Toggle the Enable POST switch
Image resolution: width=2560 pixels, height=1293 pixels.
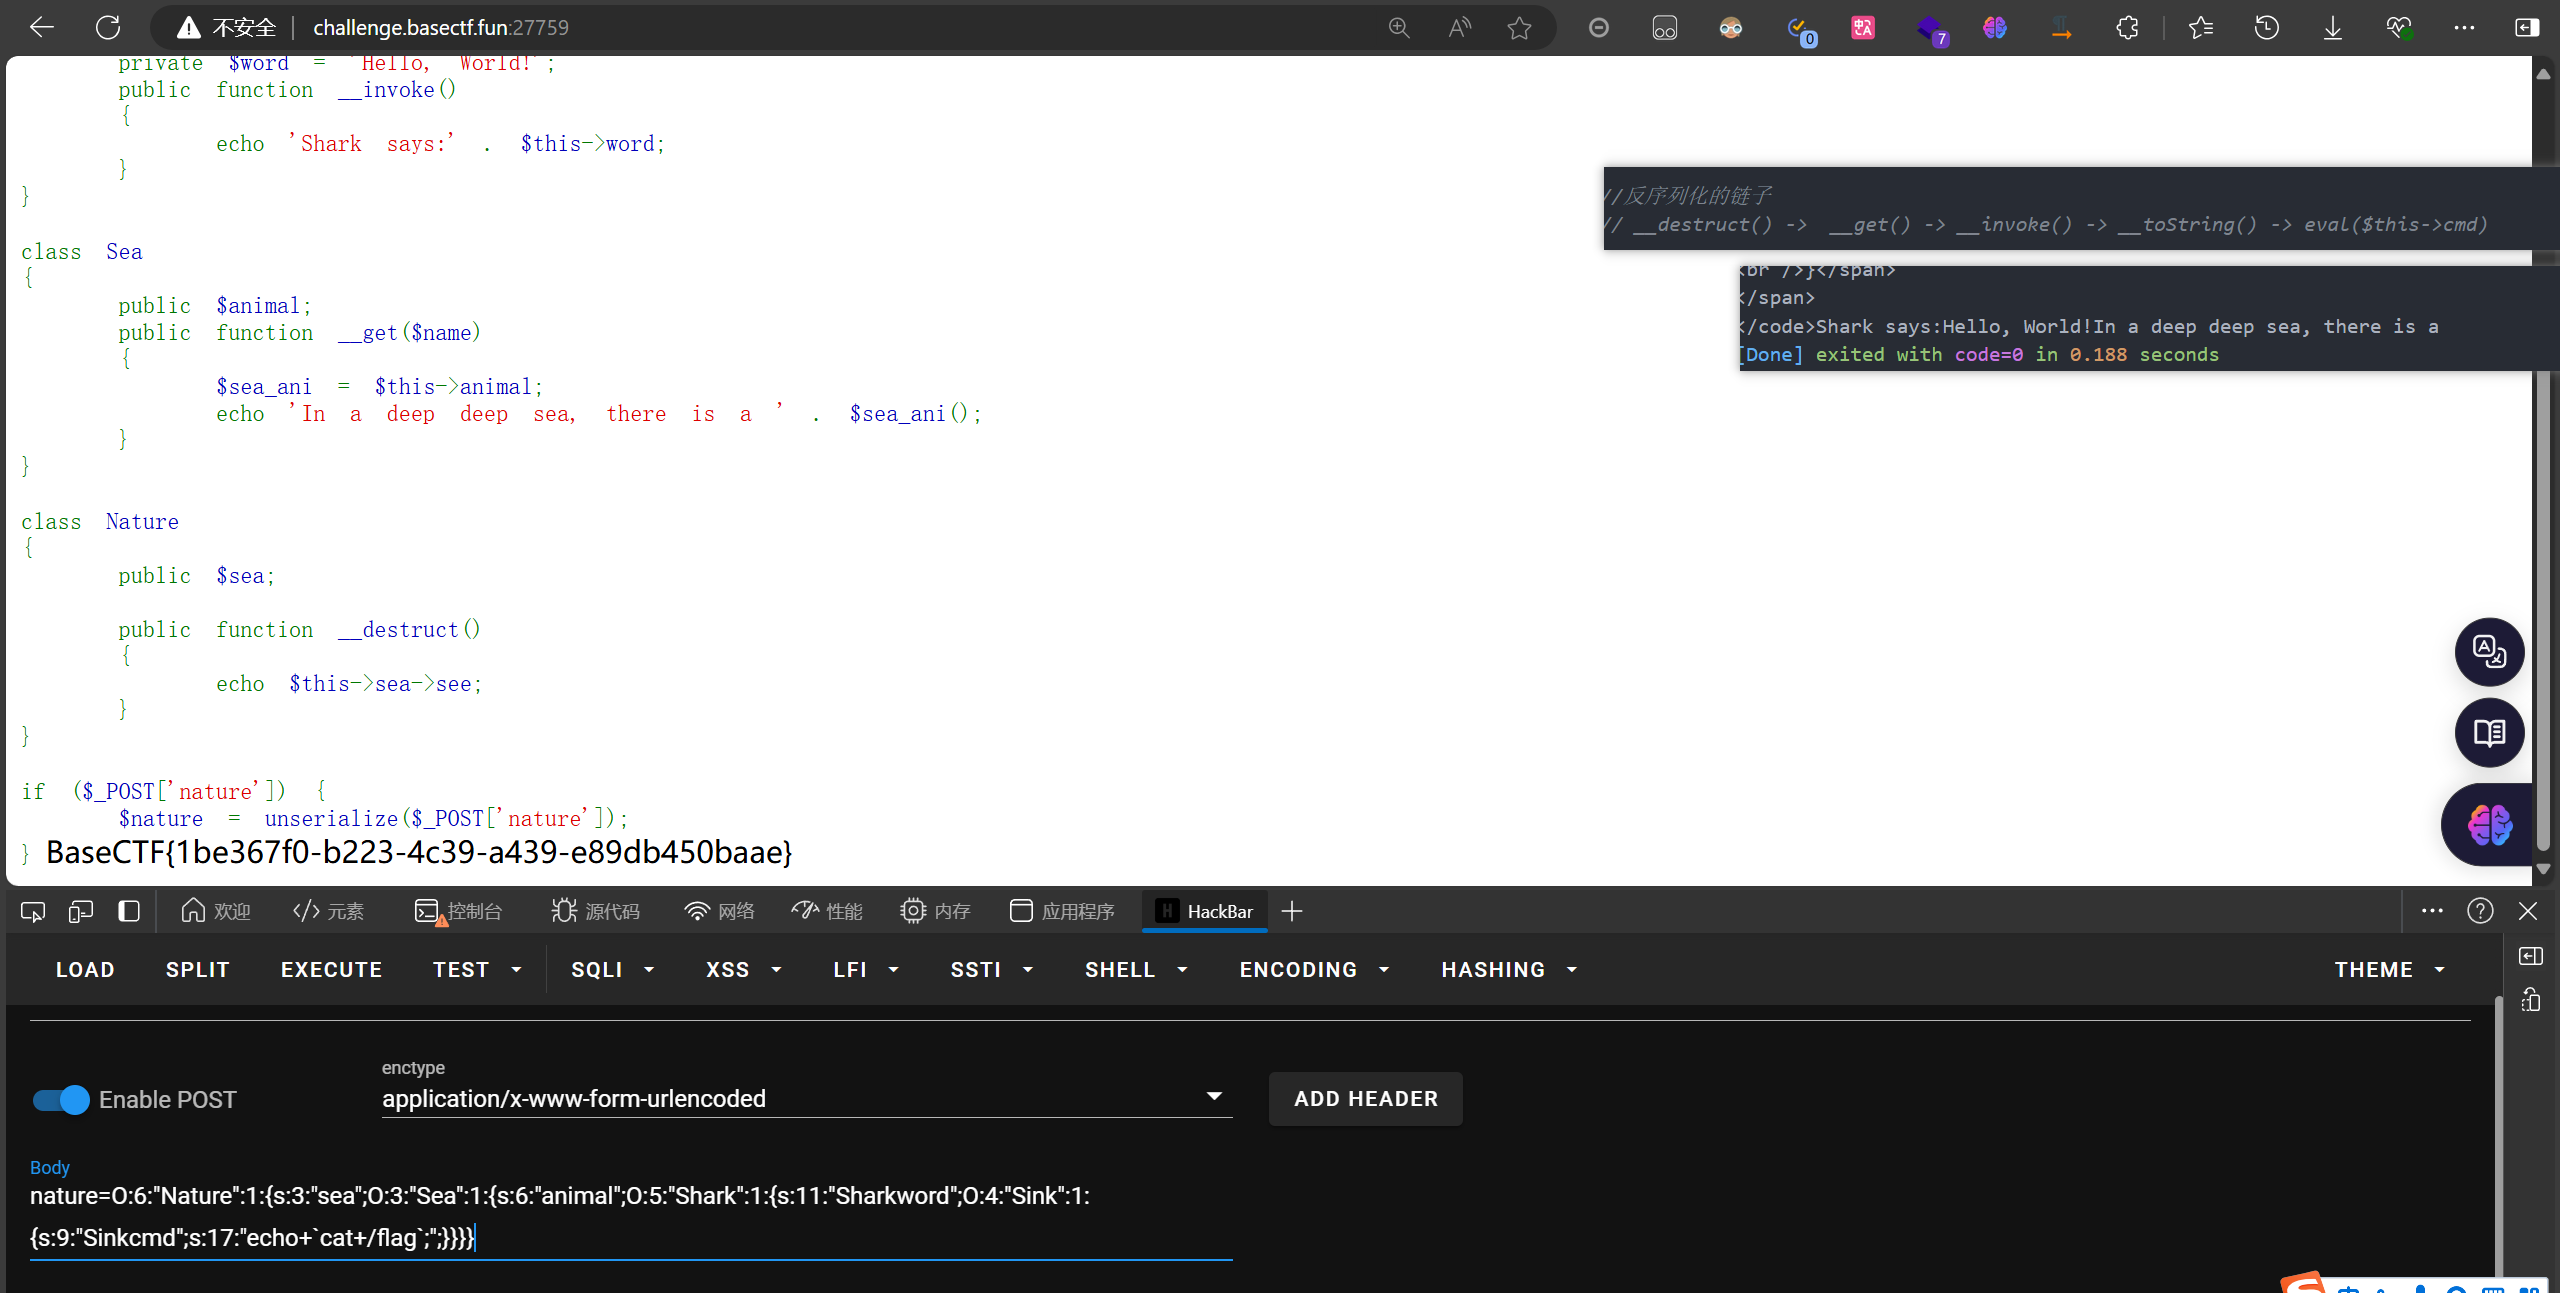coord(61,1100)
